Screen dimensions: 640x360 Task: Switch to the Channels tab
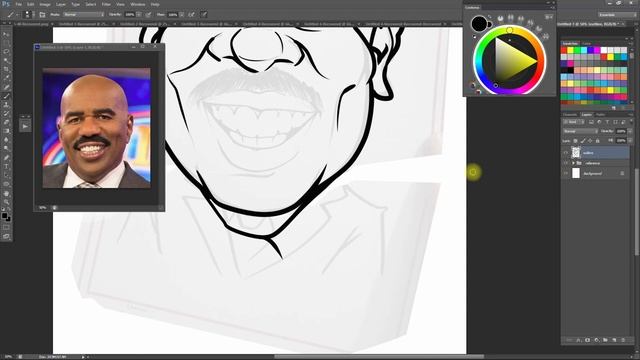click(x=570, y=115)
